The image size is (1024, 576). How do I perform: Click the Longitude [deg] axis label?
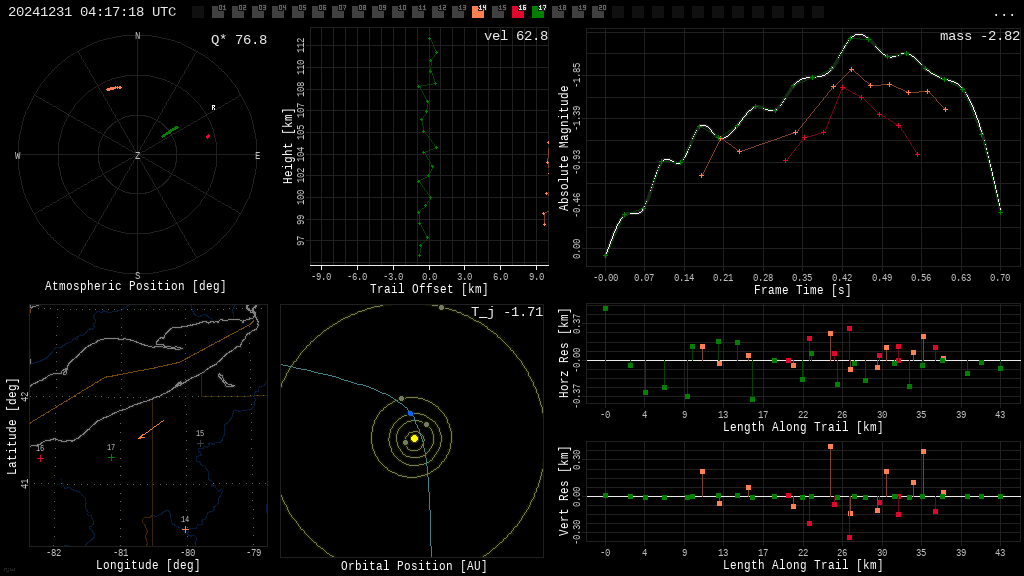pos(148,565)
